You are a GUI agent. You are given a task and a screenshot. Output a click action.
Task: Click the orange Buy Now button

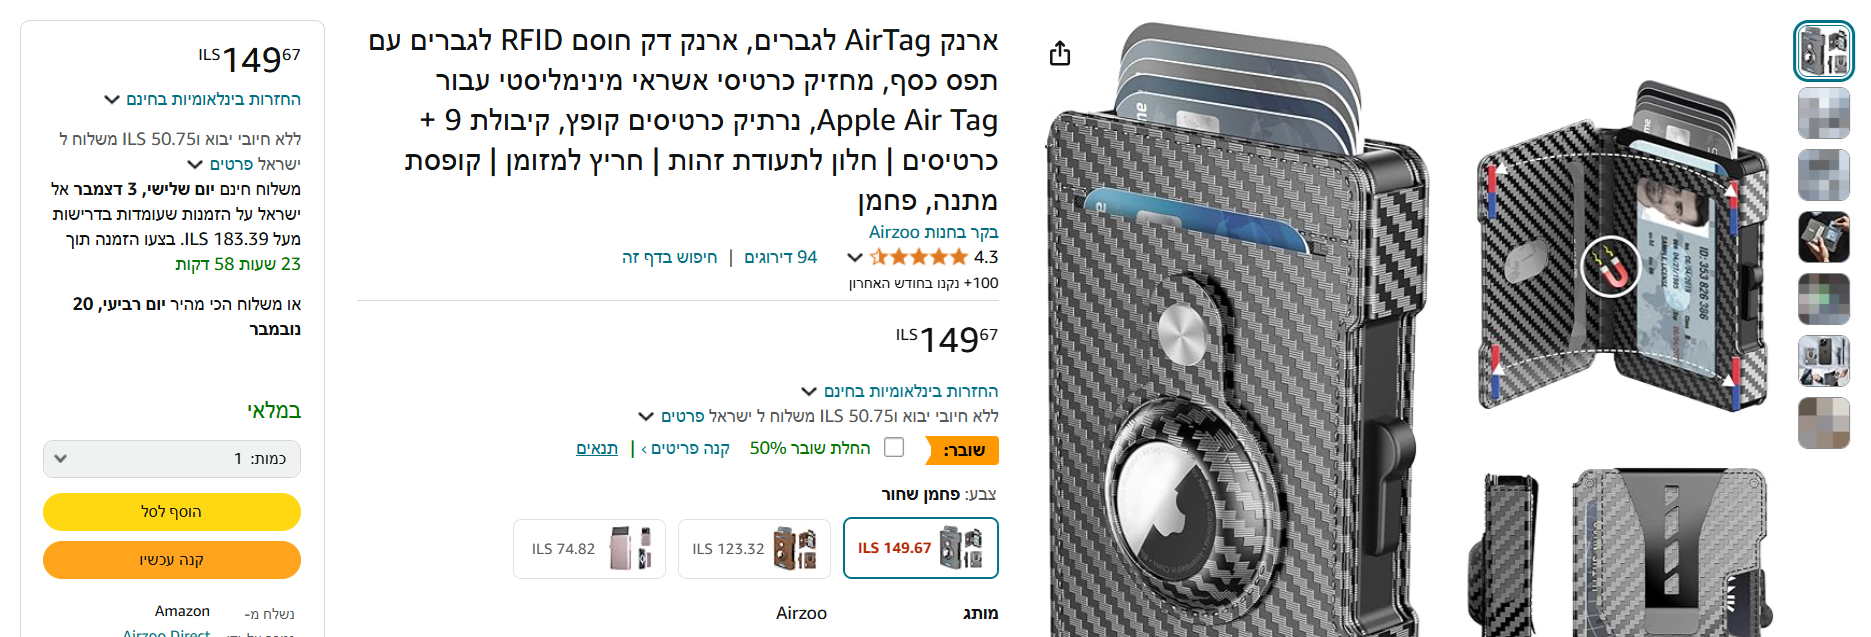point(172,560)
